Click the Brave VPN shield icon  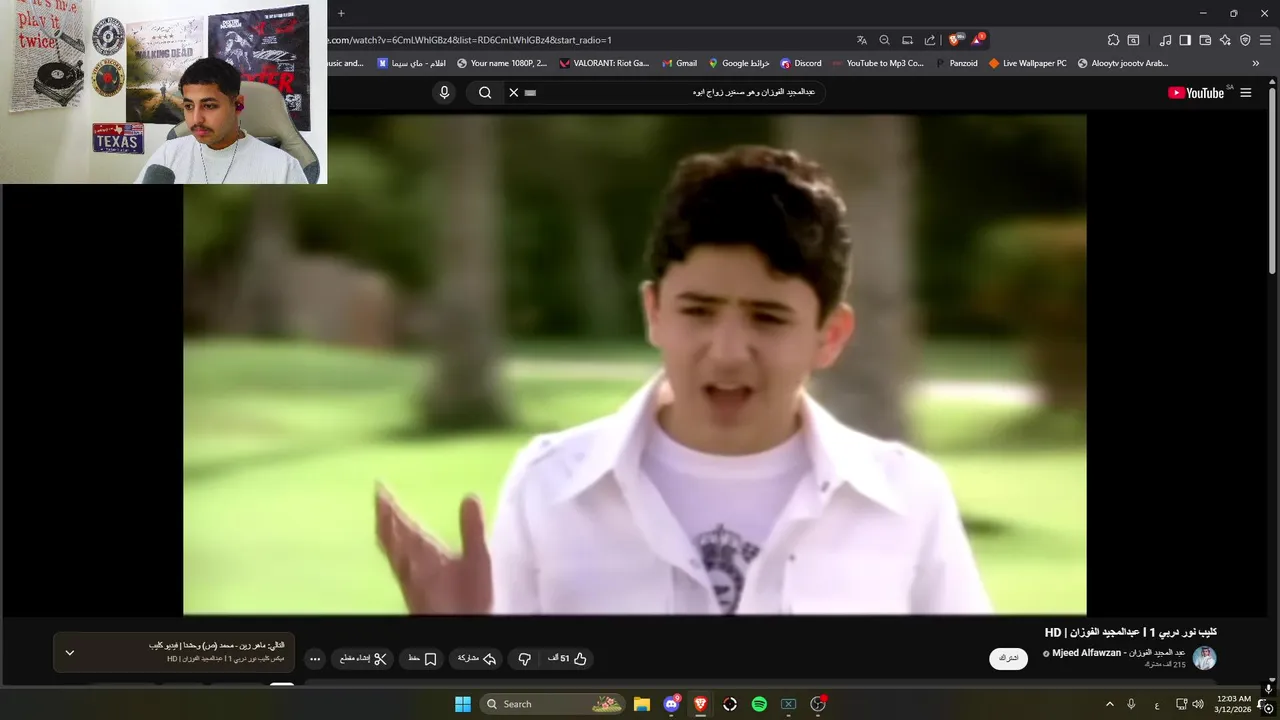tap(1245, 40)
